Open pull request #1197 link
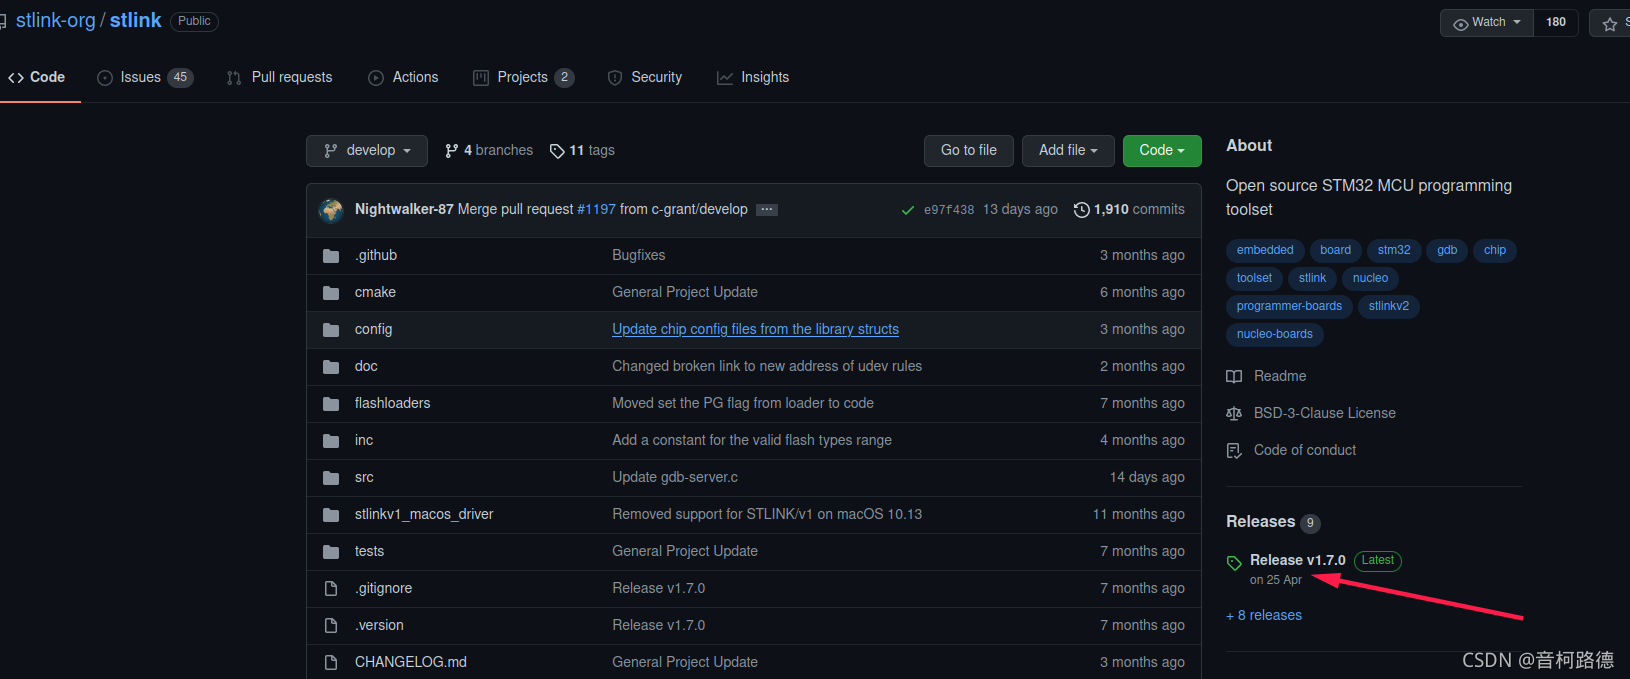This screenshot has height=679, width=1630. point(596,210)
